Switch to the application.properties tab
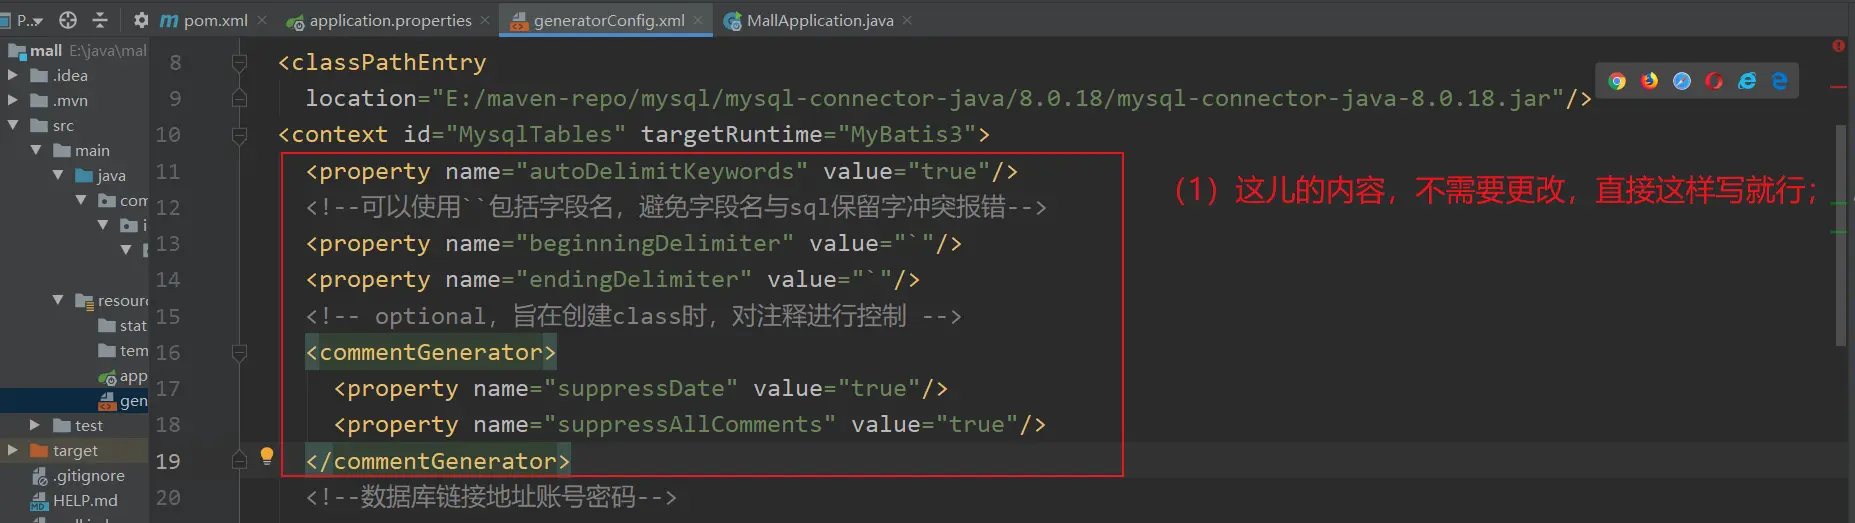Viewport: 1855px width, 523px height. pyautogui.click(x=389, y=20)
